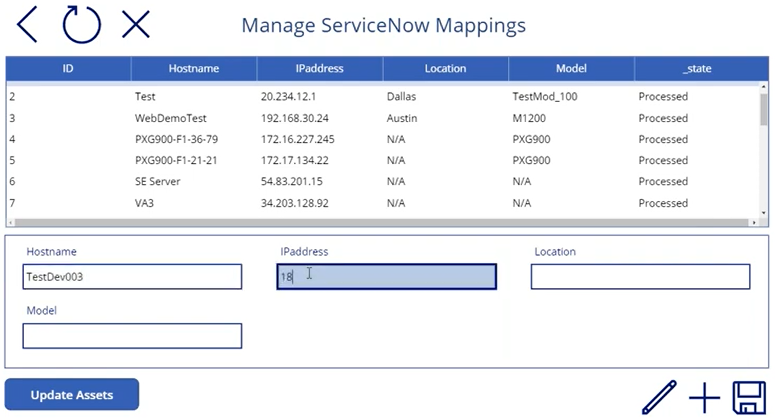
Task: Select hostname PXG900-F1-36-79
Action: click(176, 139)
